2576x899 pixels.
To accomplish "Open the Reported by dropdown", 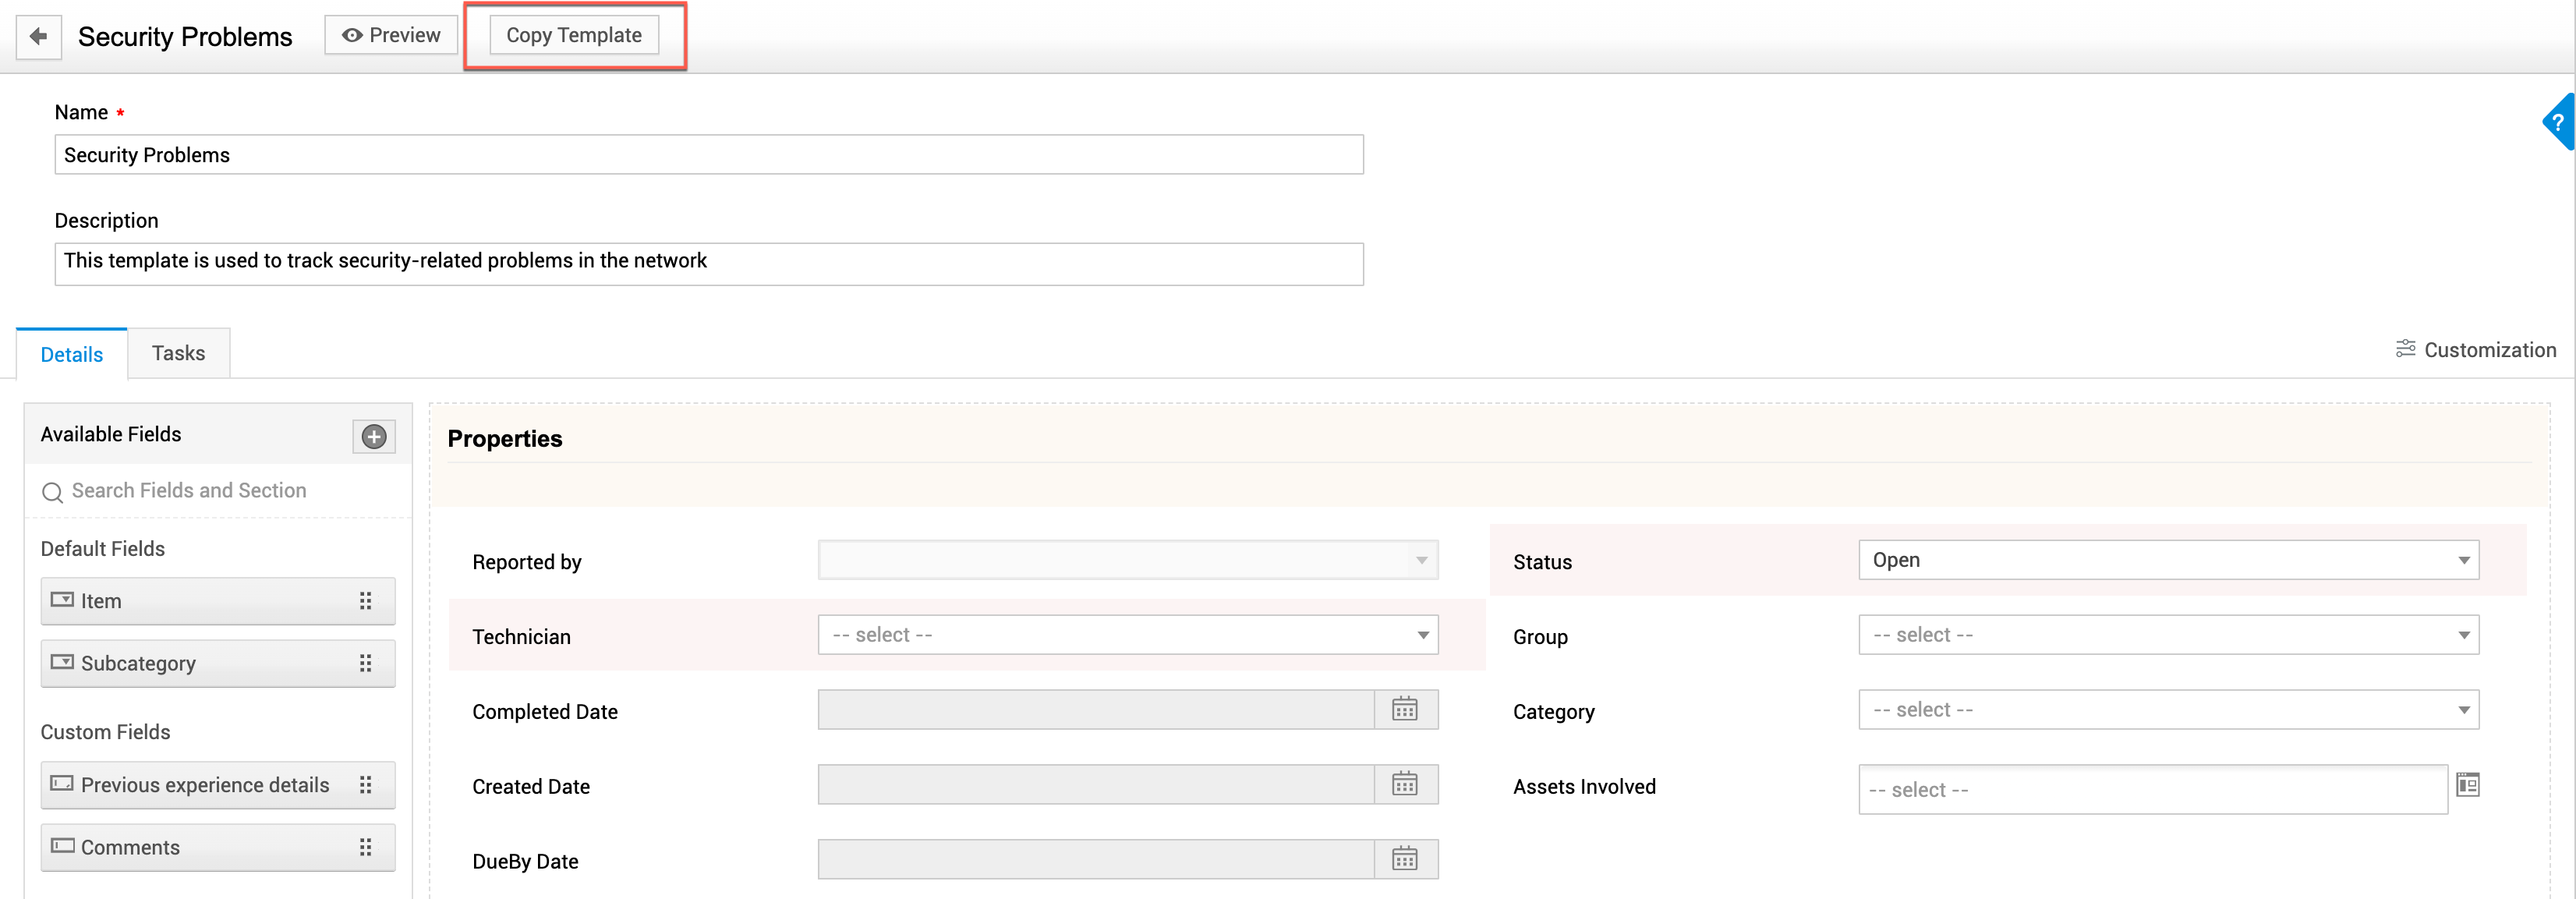I will [x=1128, y=560].
